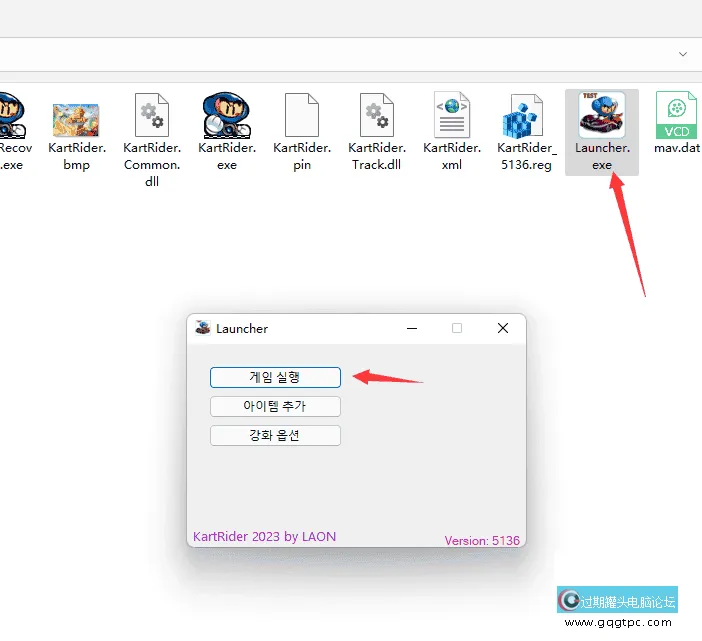Select the partially visible Recov exe file
This screenshot has width=702, height=641.
click(x=10, y=116)
